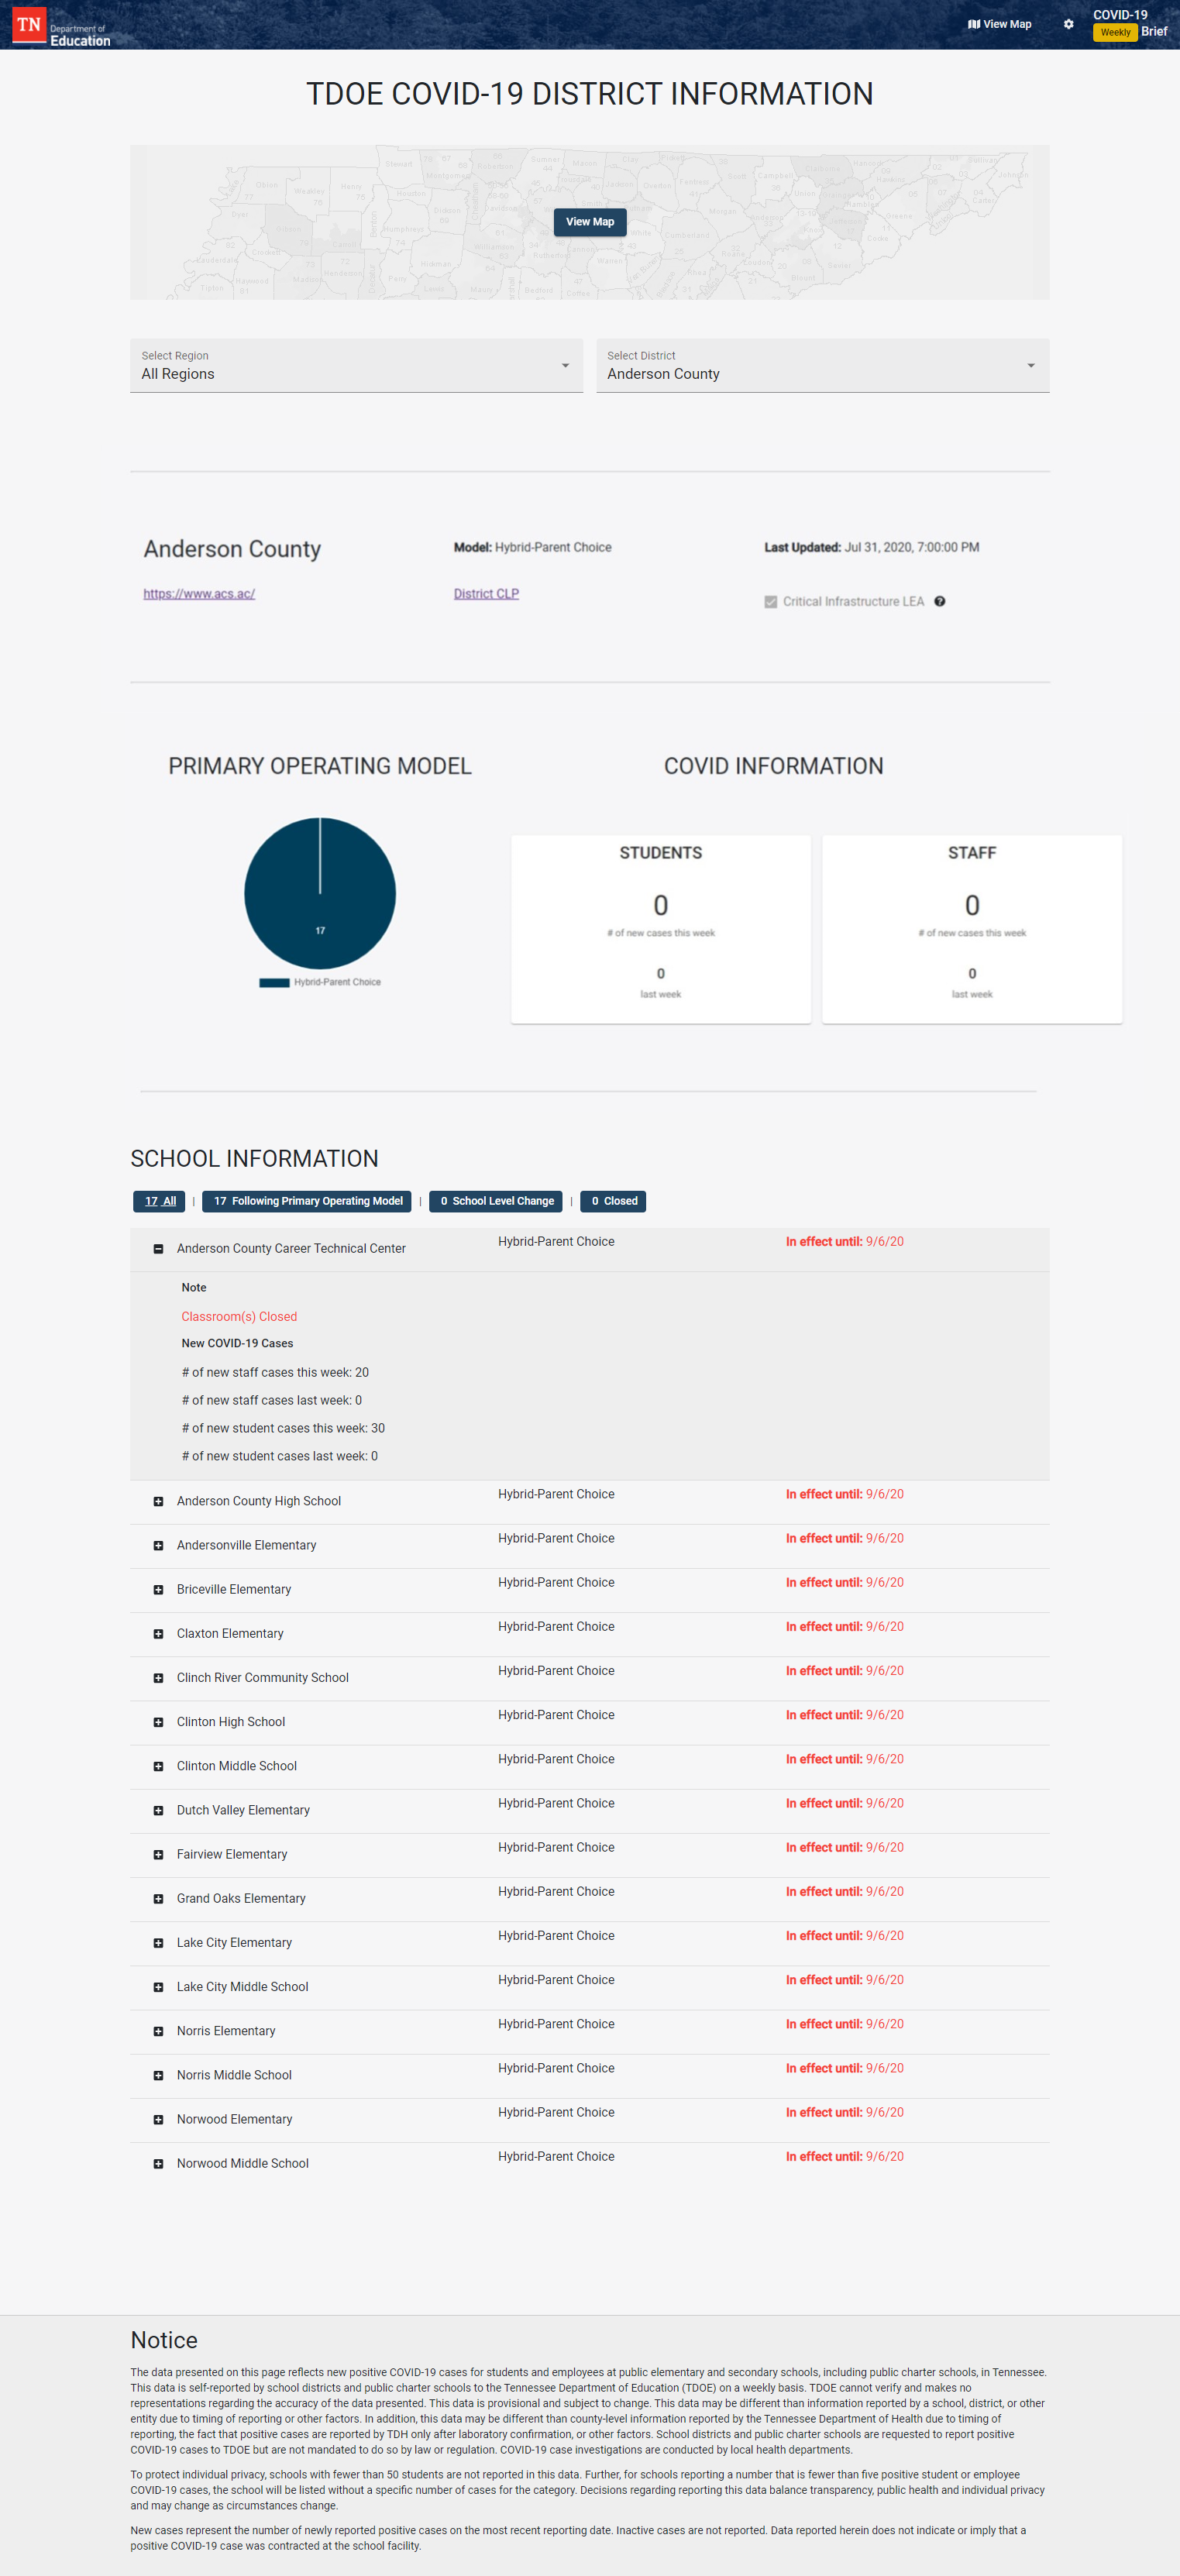
Task: Expand the Clinton High School row
Action: click(x=158, y=1722)
